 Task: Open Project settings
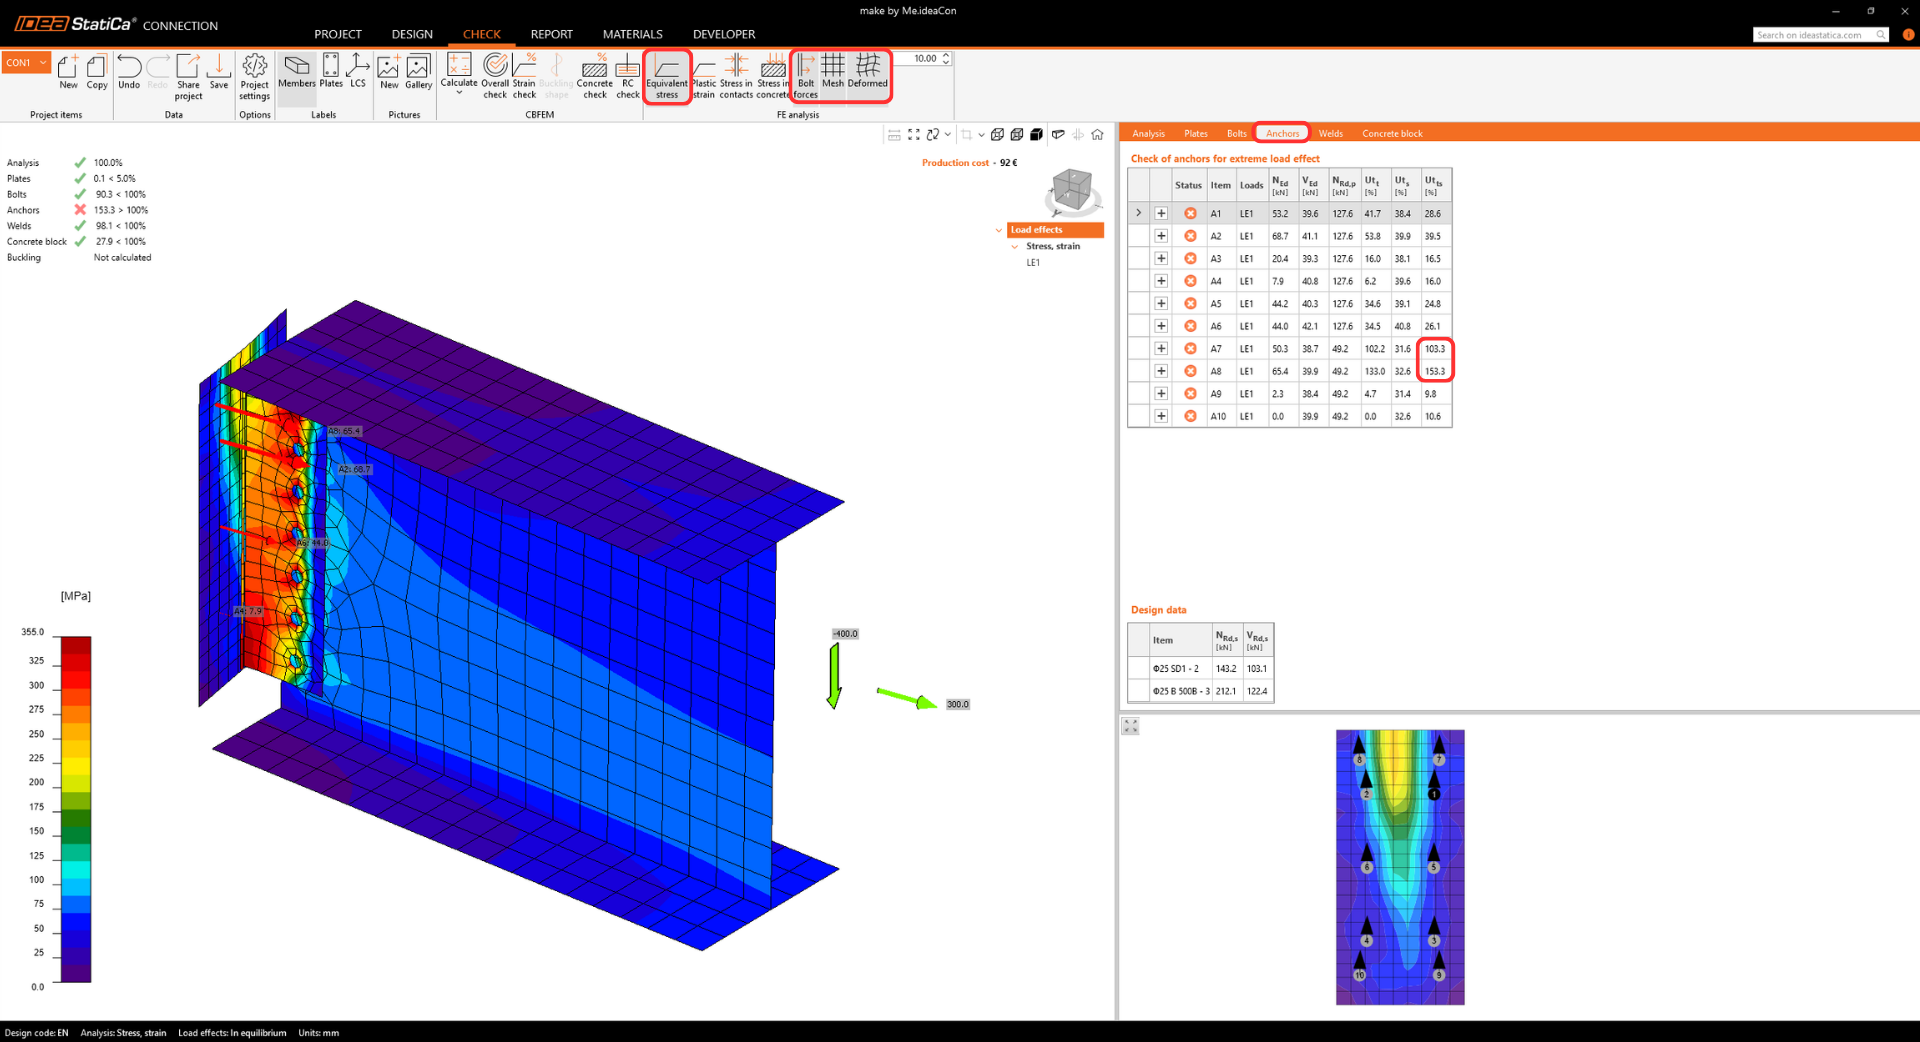click(x=255, y=77)
